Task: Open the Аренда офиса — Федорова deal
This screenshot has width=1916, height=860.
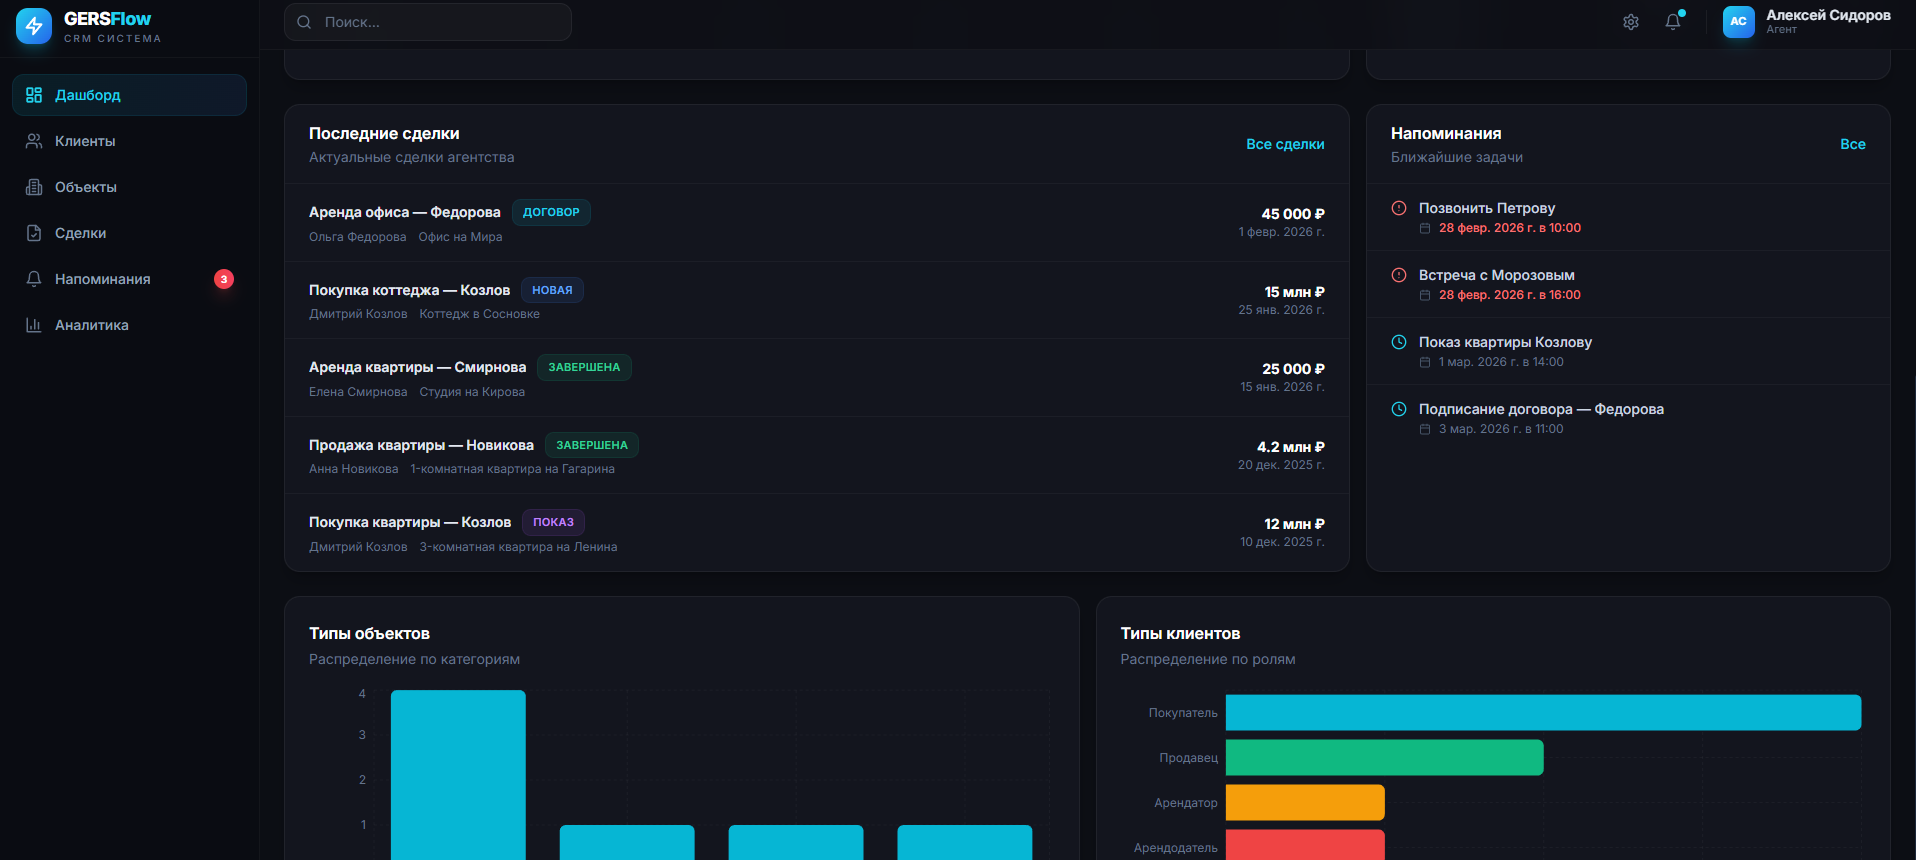Action: tap(404, 212)
